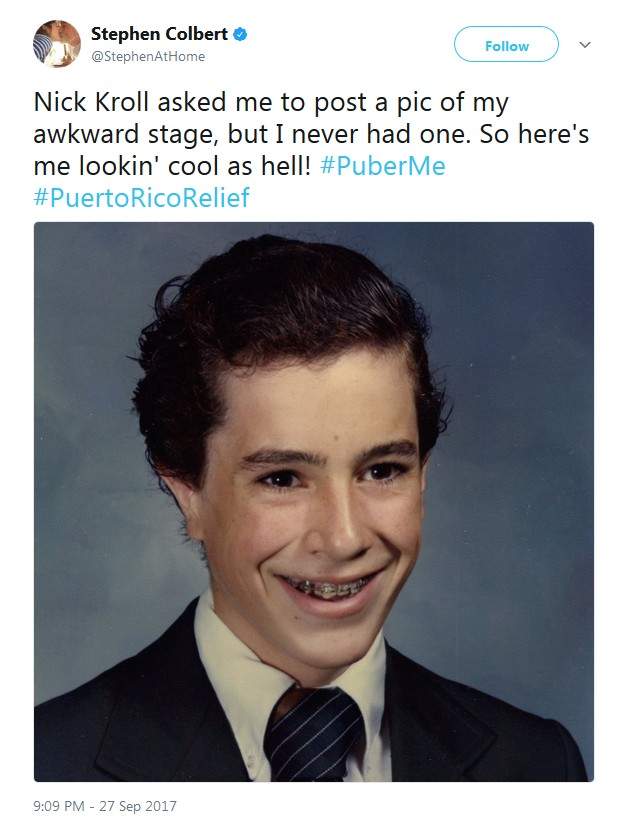Click Stephen Colbert's profile avatar

coord(56,45)
